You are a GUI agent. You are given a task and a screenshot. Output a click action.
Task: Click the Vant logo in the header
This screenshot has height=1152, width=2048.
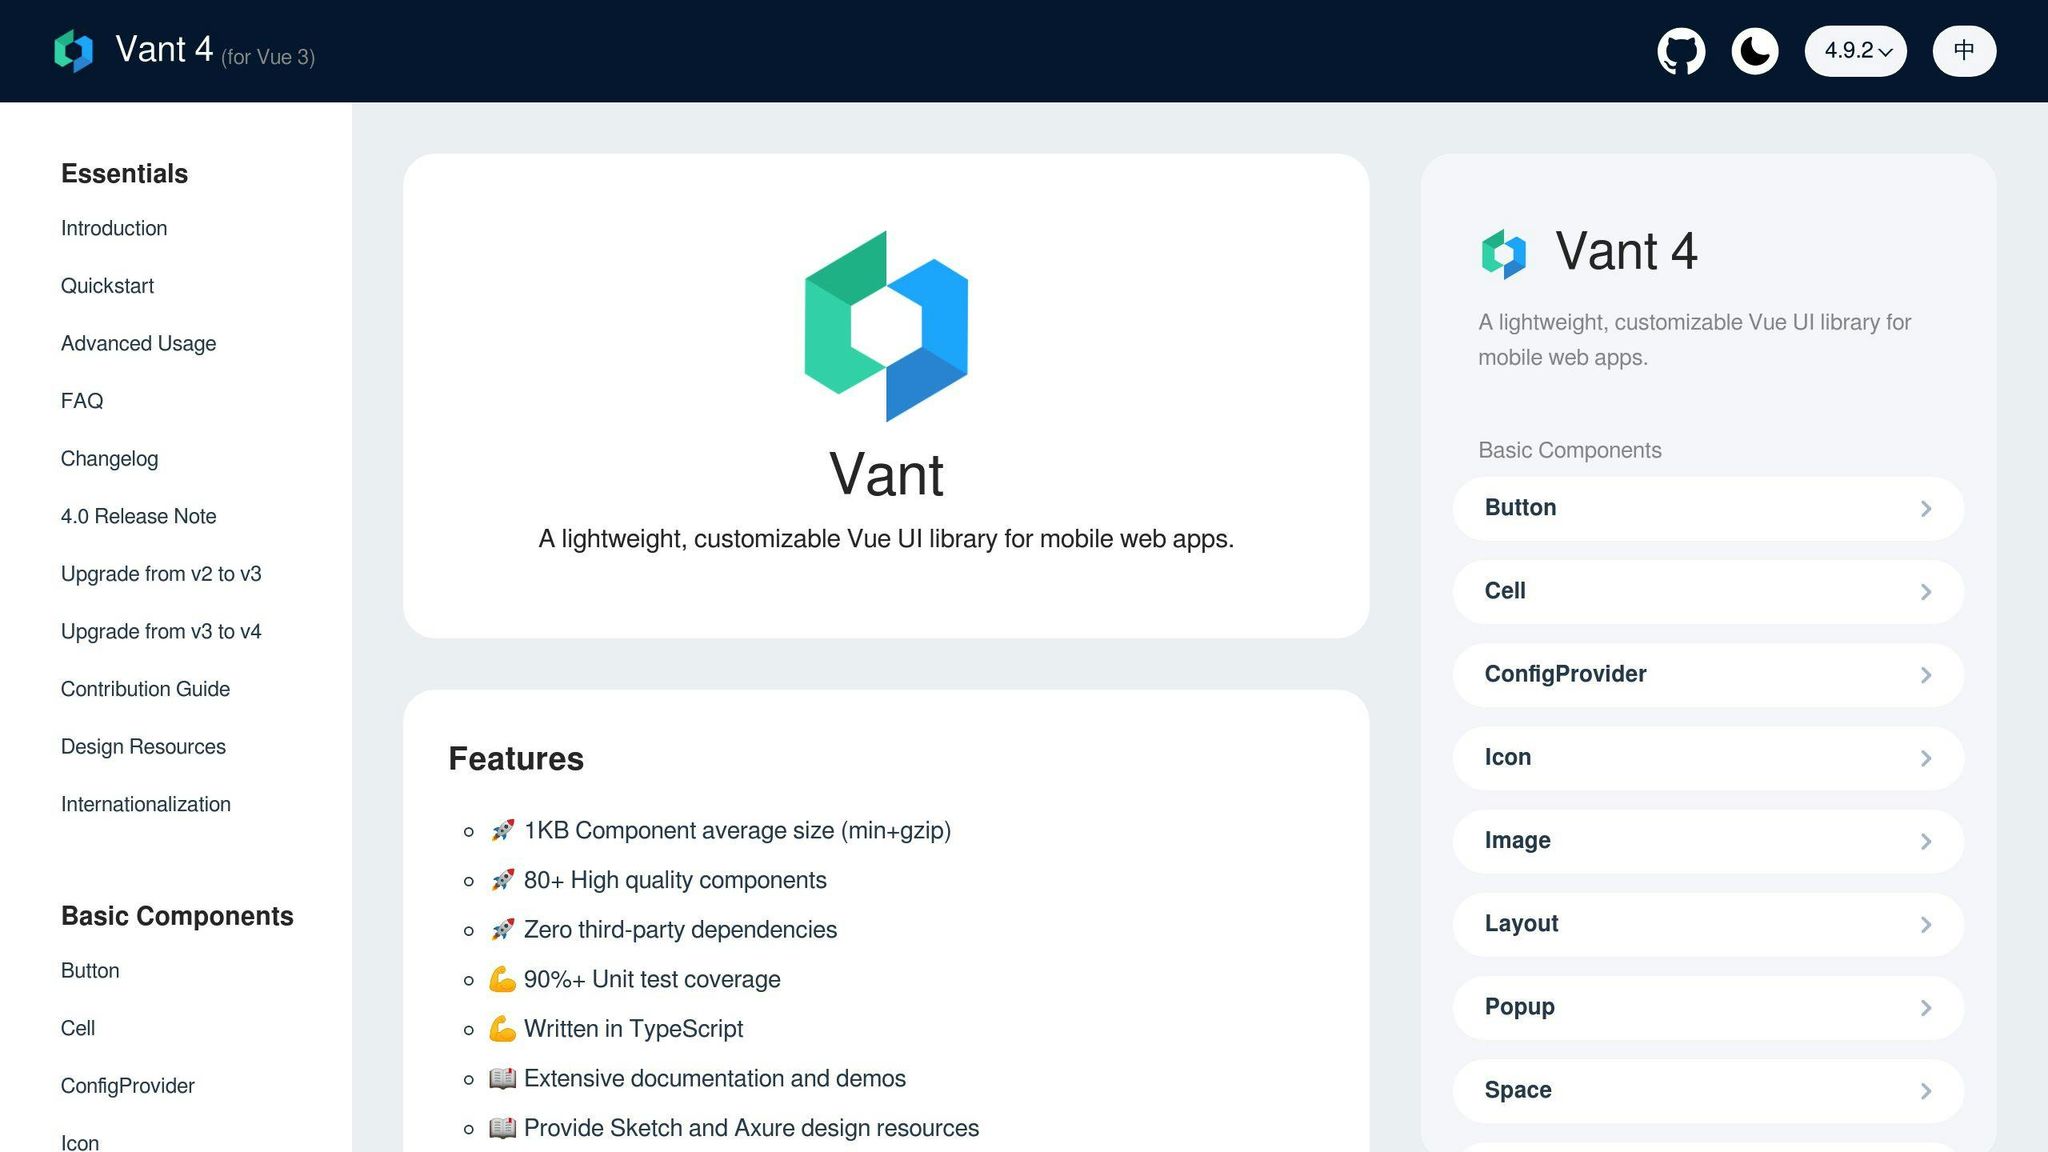pos(73,51)
